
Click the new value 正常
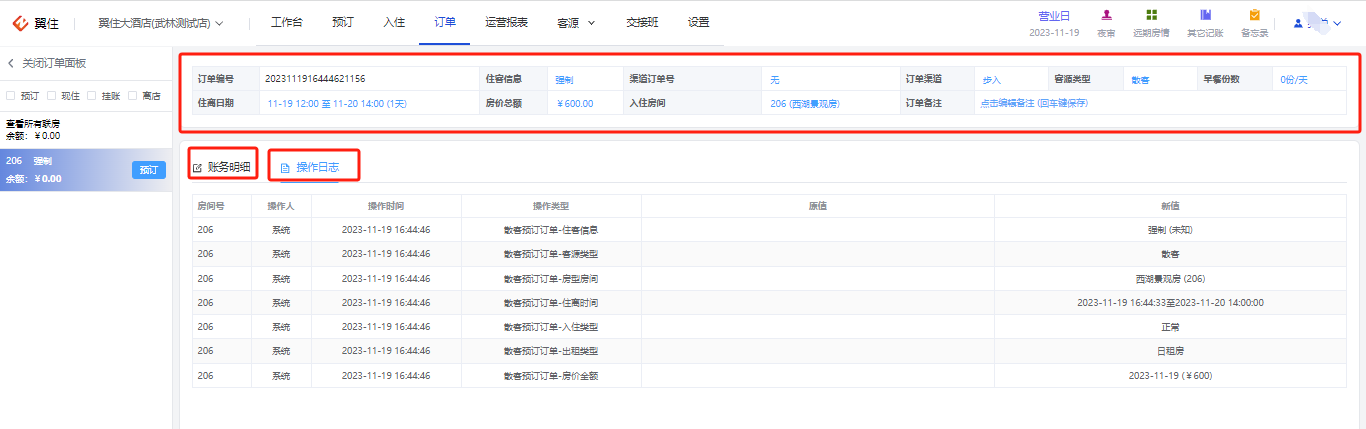coord(1170,327)
